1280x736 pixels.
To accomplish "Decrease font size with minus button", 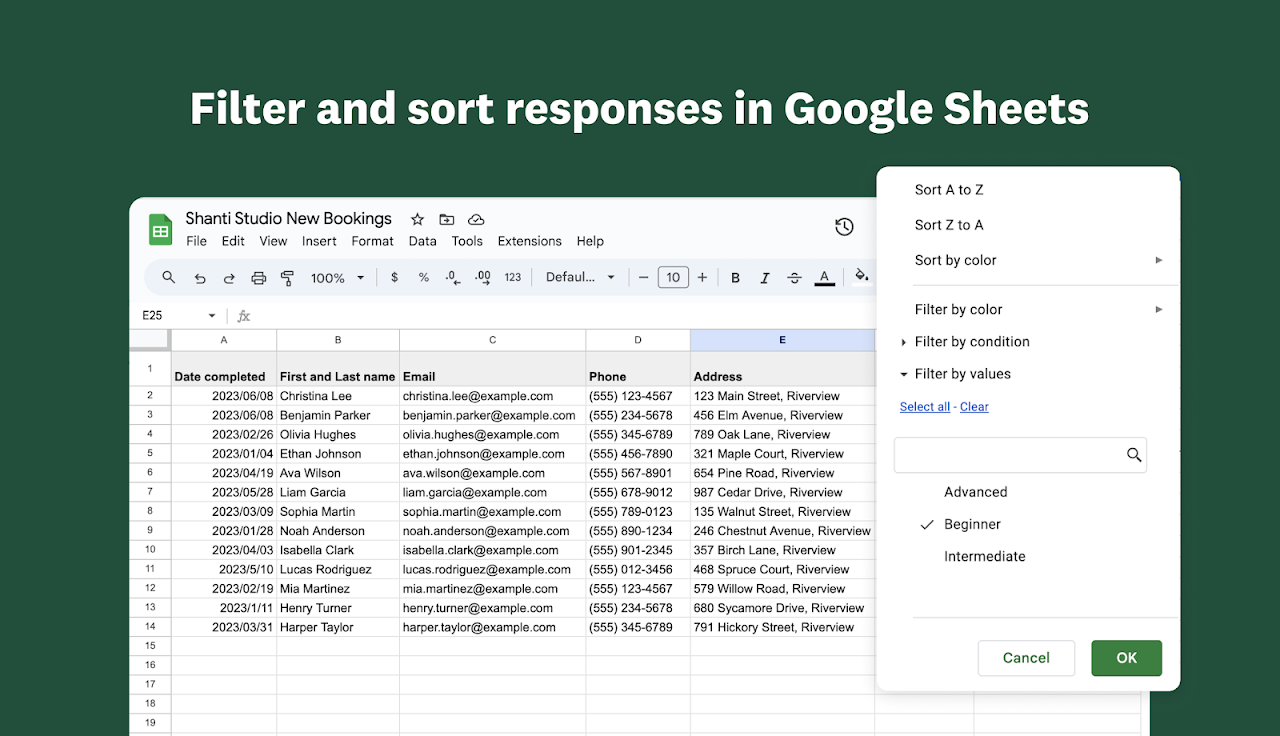I will coord(643,277).
